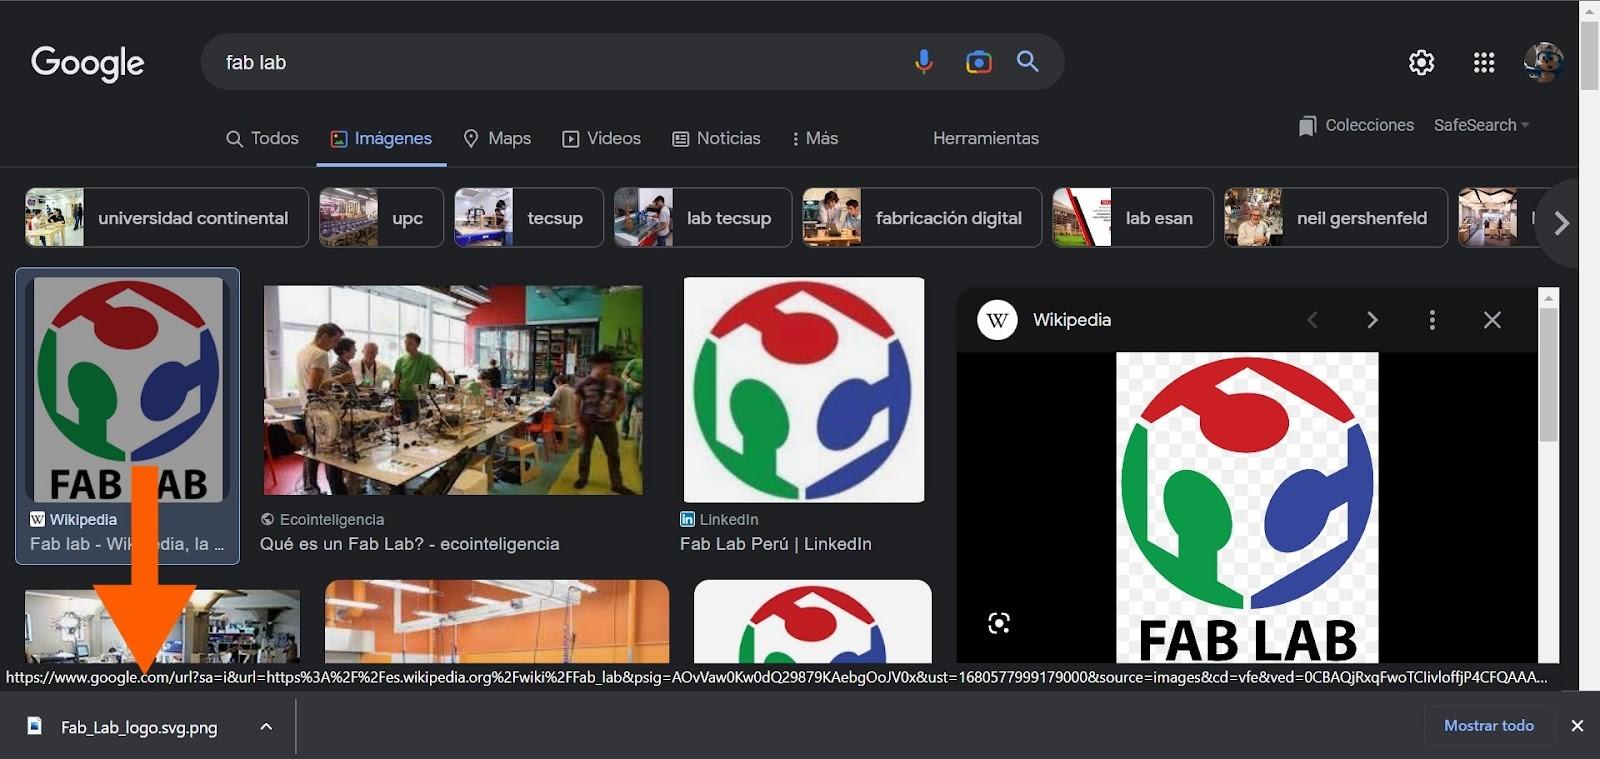The width and height of the screenshot is (1600, 759).
Task: Go to previous image in preview panel
Action: [1312, 320]
